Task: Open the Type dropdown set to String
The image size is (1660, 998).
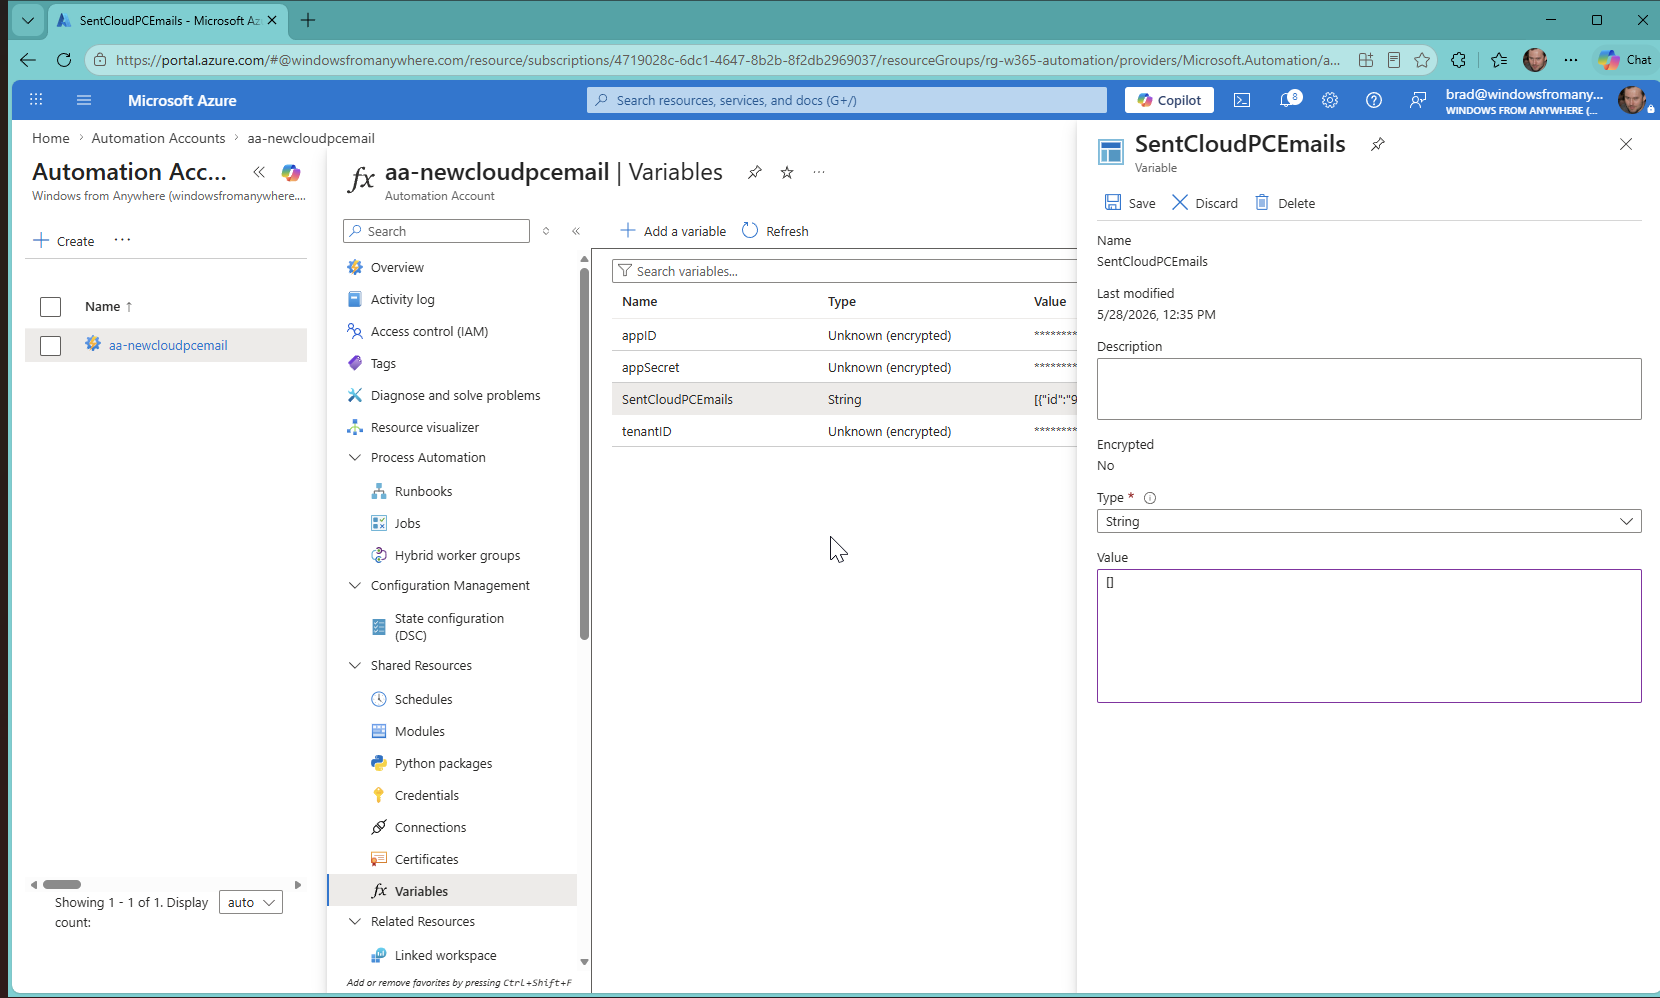Action: pos(1369,521)
